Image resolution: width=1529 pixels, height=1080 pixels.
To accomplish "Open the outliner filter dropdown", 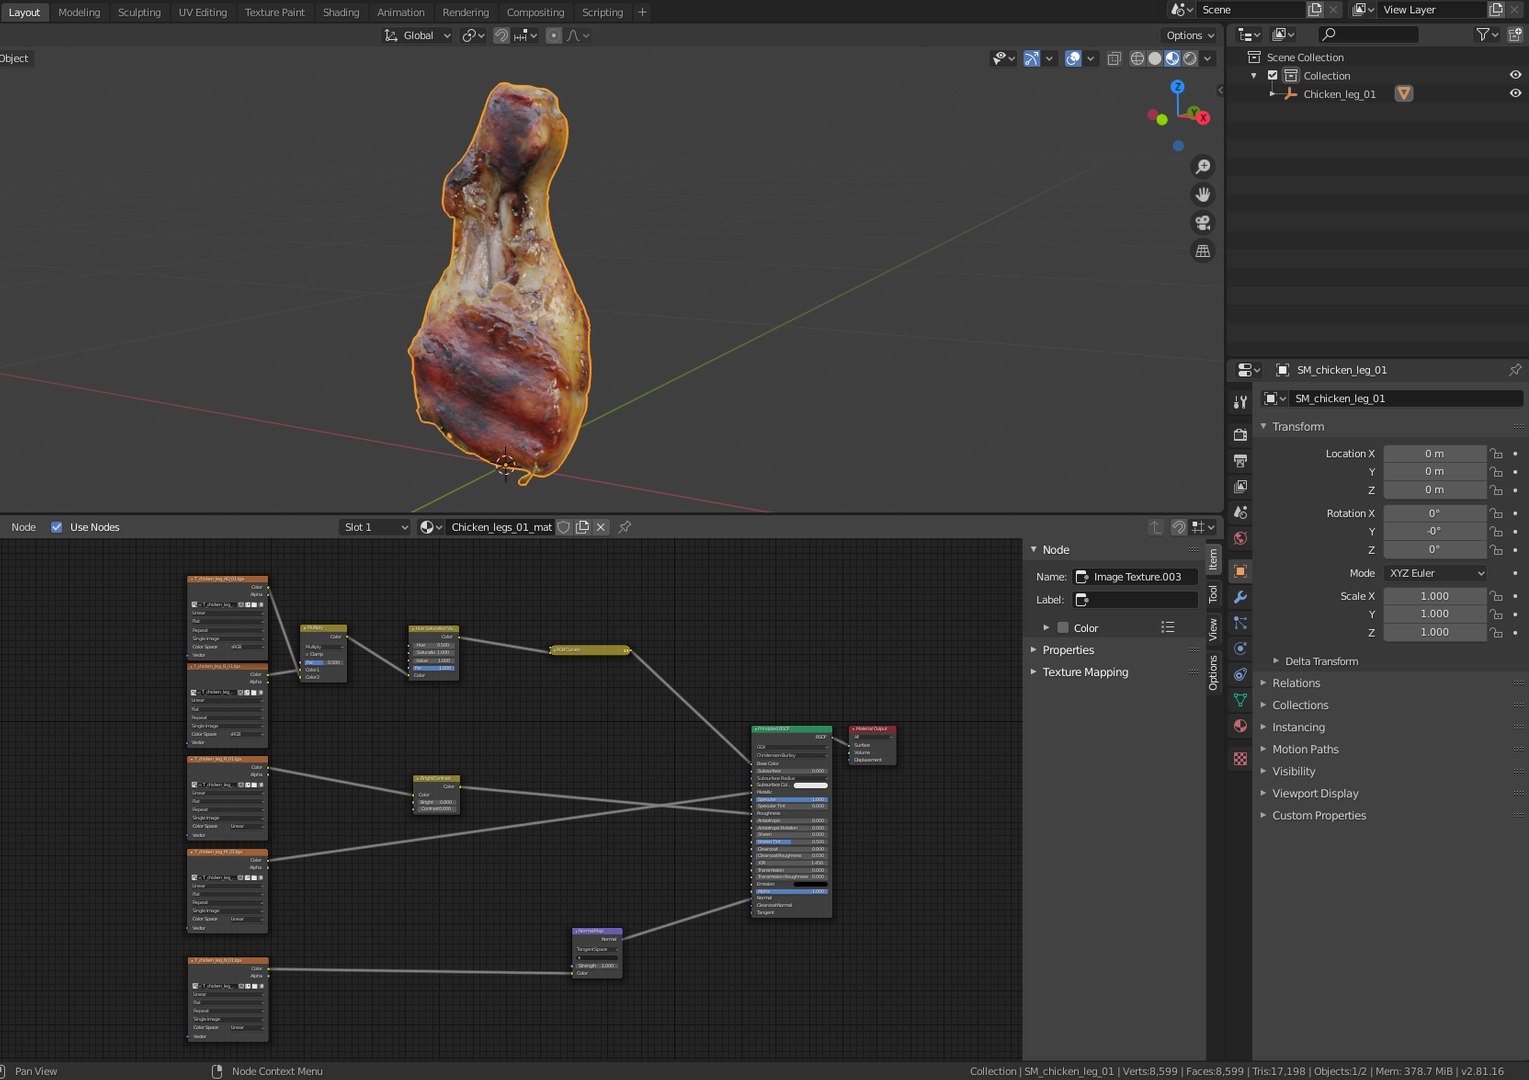I will tap(1487, 34).
